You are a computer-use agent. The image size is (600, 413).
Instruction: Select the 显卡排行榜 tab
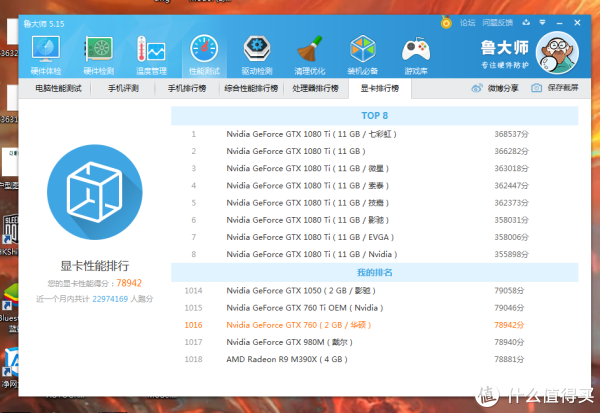(380, 88)
